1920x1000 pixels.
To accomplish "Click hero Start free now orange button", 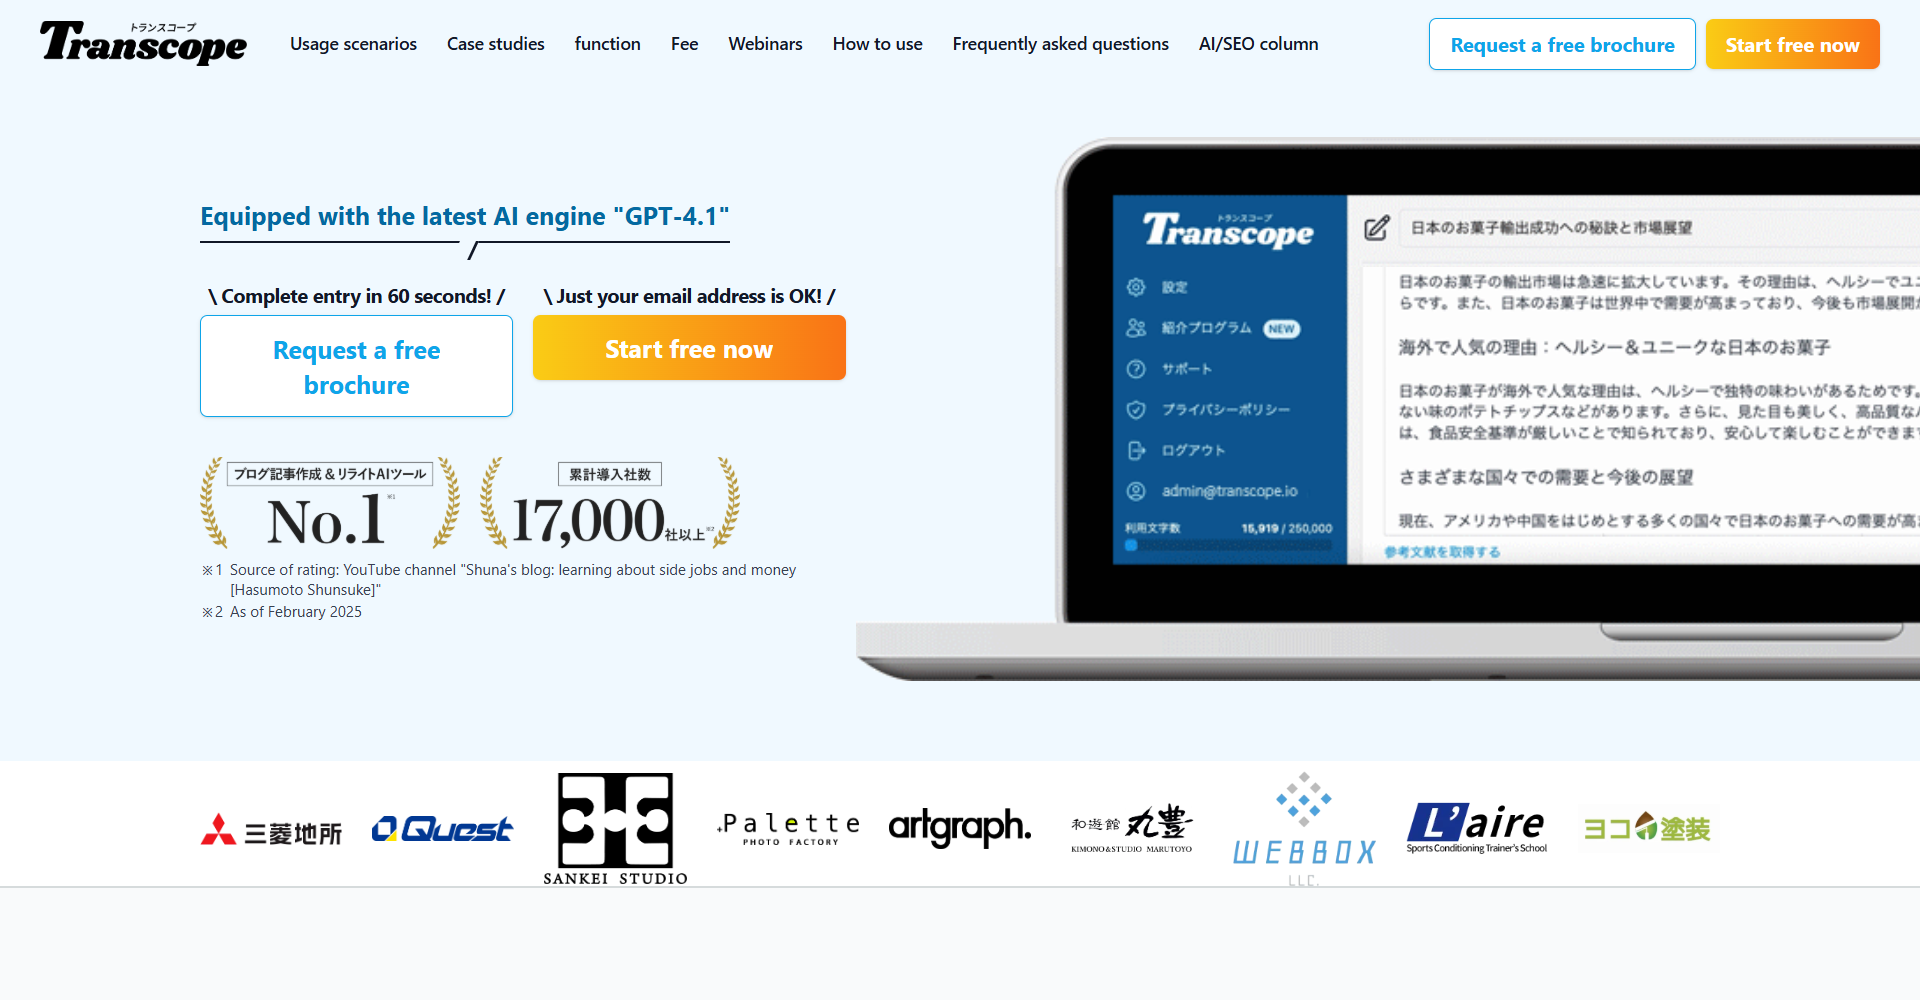I will point(689,348).
